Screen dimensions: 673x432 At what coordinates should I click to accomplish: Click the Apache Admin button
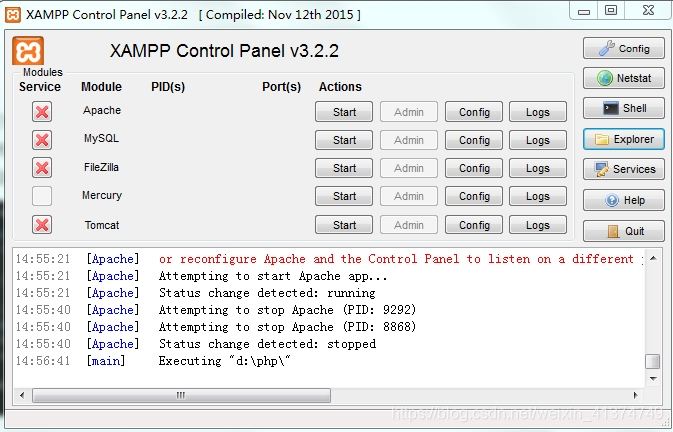tap(409, 112)
